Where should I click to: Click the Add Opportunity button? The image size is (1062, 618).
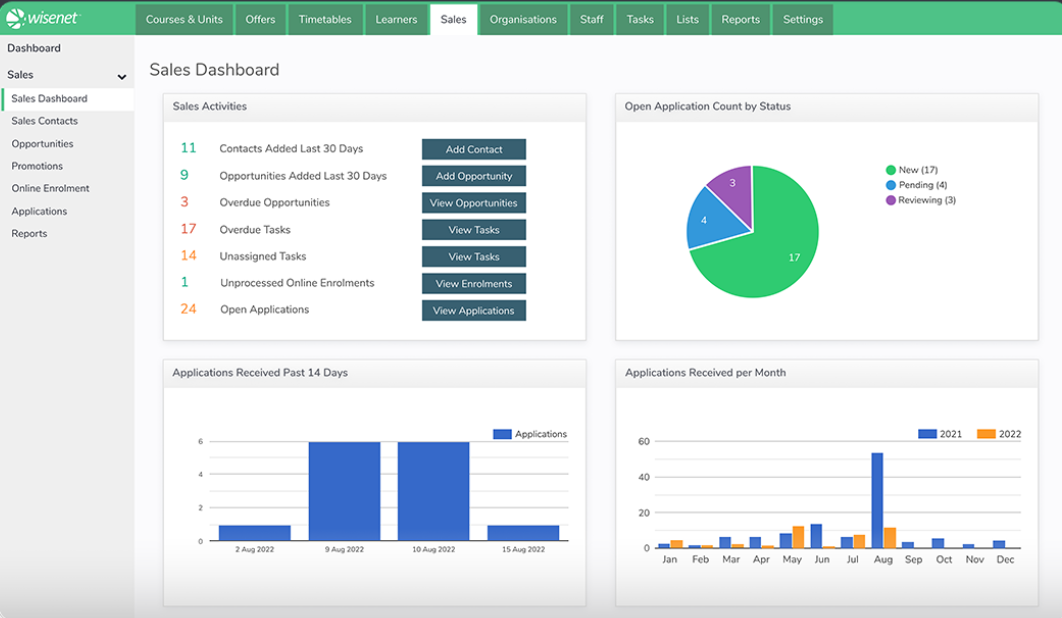[473, 176]
